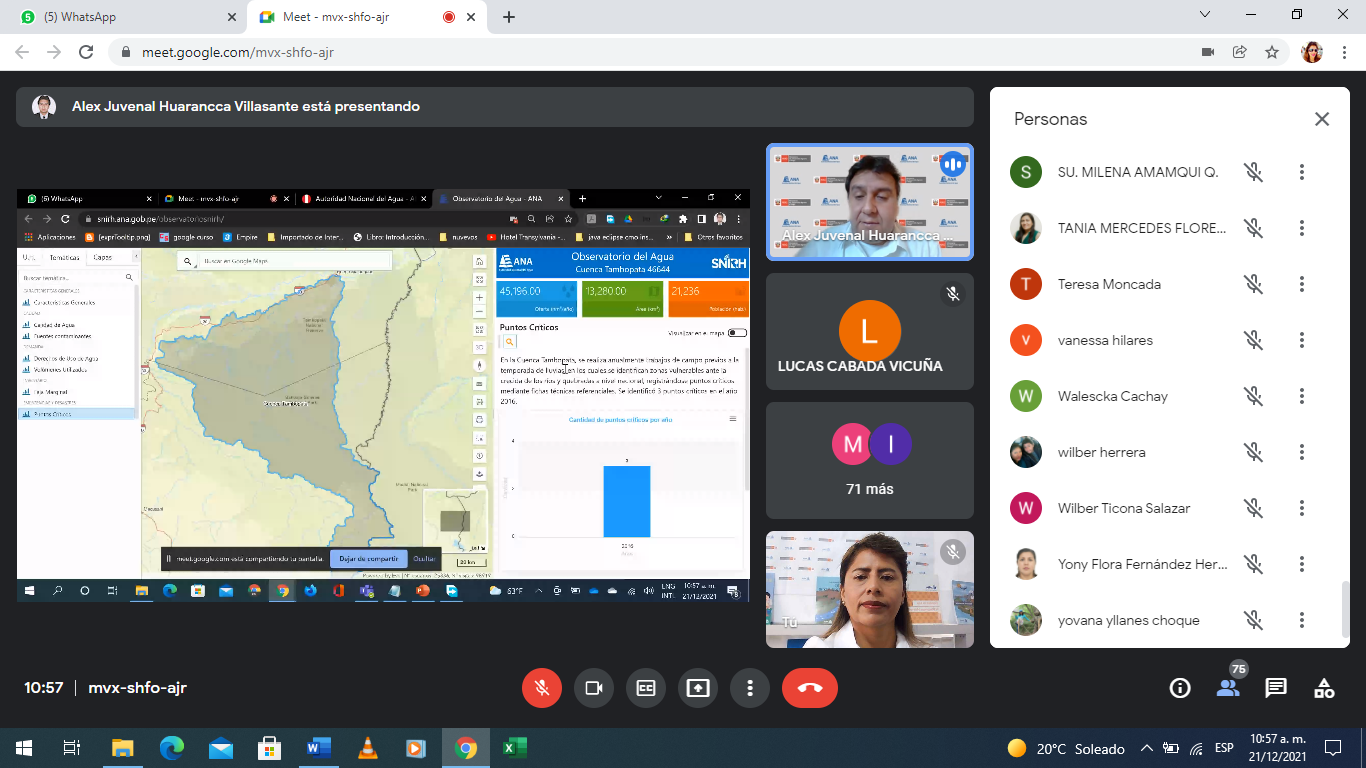Open the activities shapes icon
The height and width of the screenshot is (768, 1366).
tap(1324, 688)
